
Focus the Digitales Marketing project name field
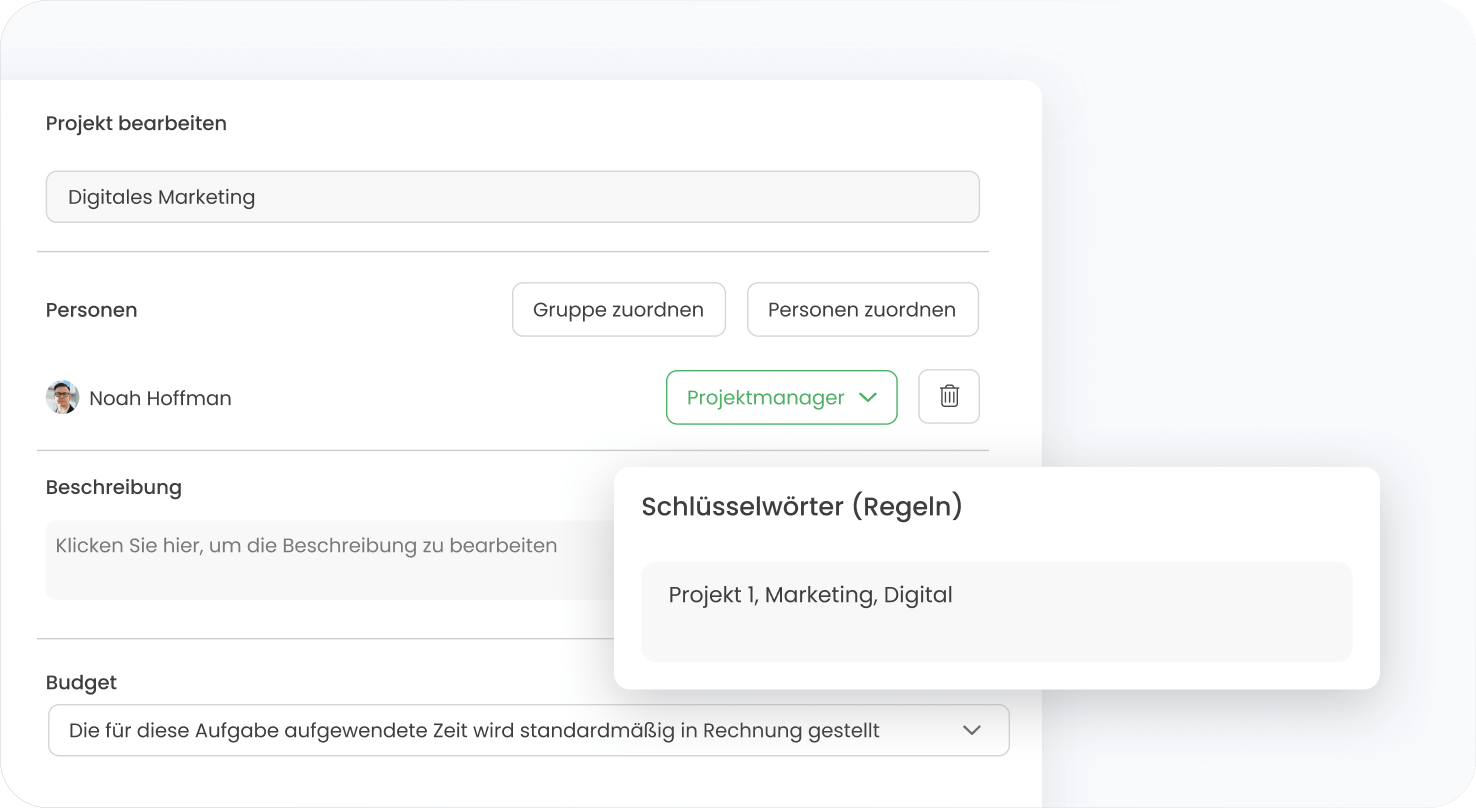512,197
